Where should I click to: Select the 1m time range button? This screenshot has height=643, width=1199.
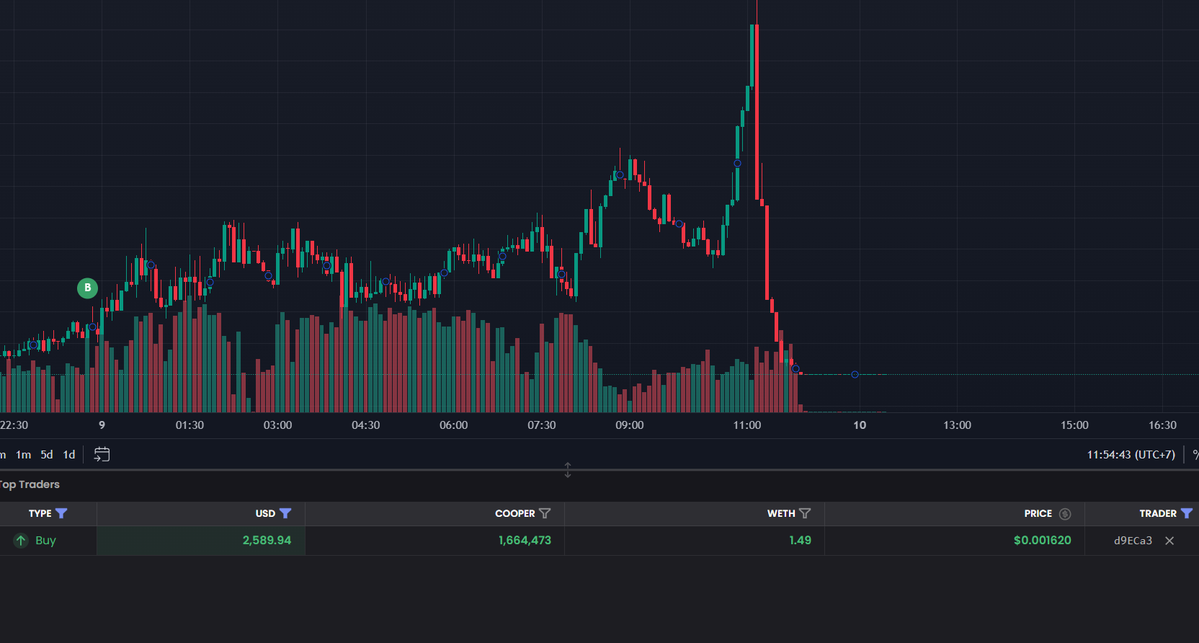point(24,455)
